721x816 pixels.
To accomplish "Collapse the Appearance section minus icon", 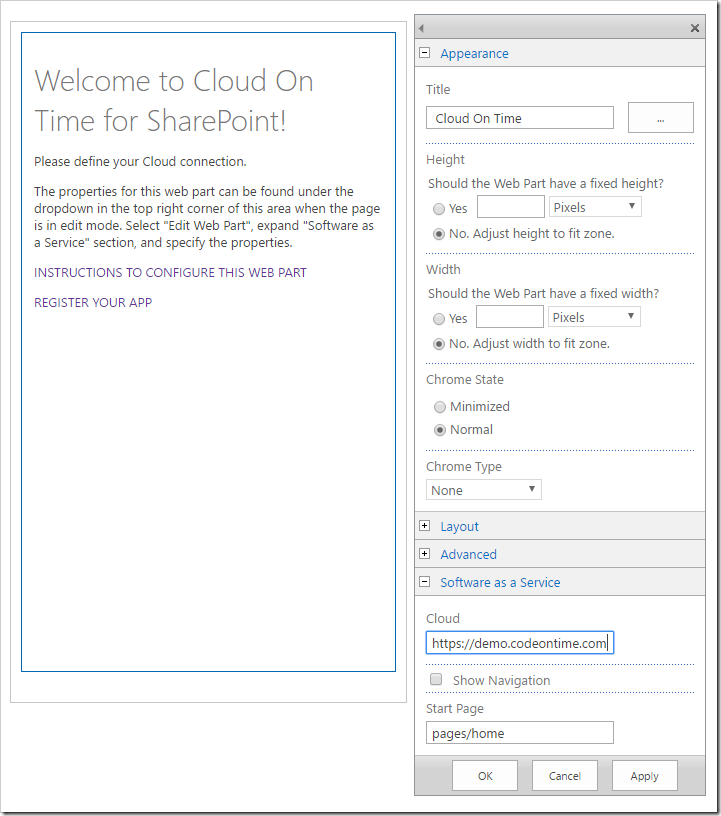I will tap(425, 53).
